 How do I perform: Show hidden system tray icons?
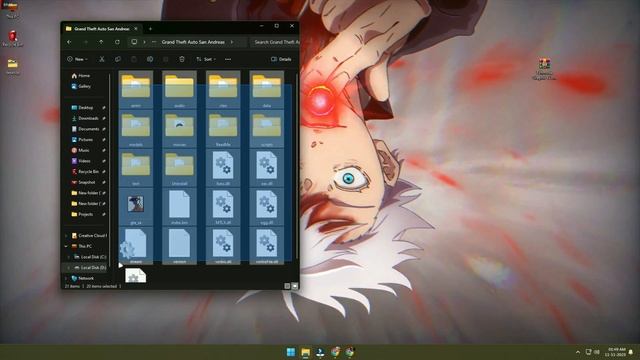(x=578, y=352)
